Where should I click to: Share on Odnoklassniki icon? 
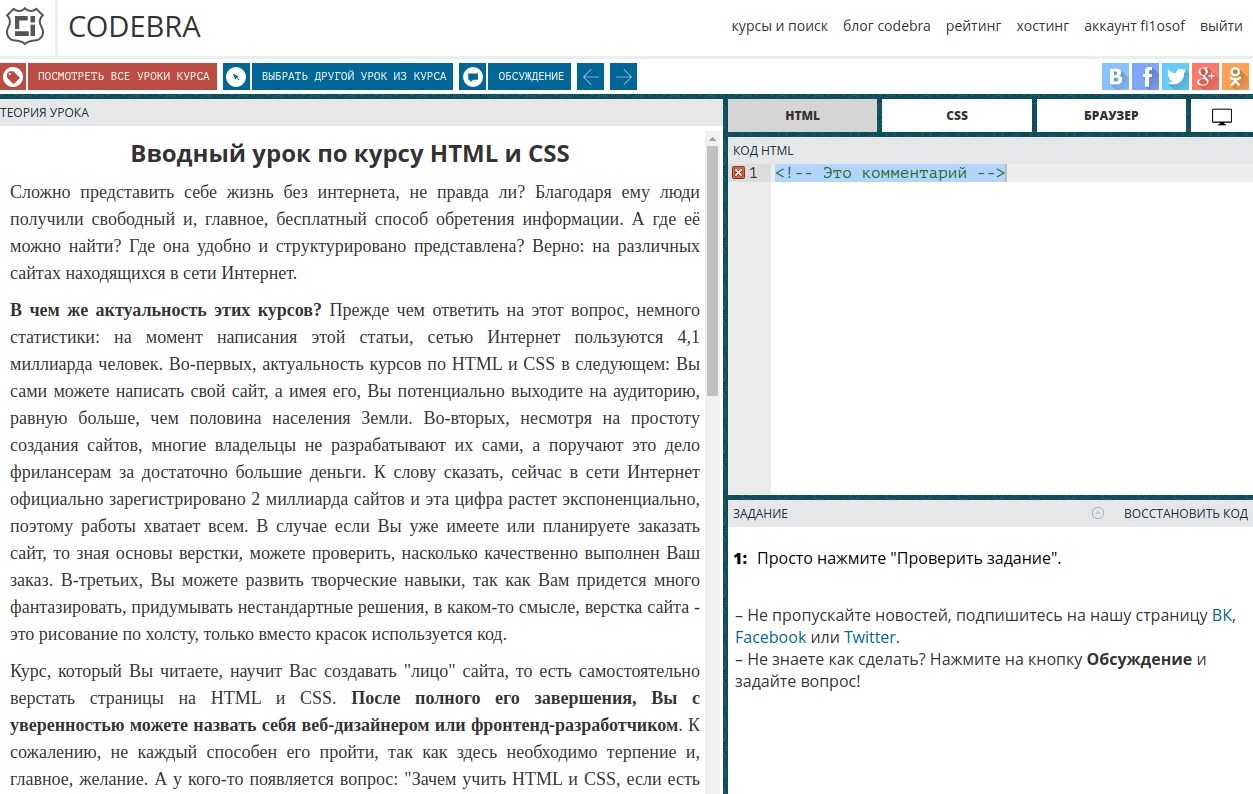1235,77
